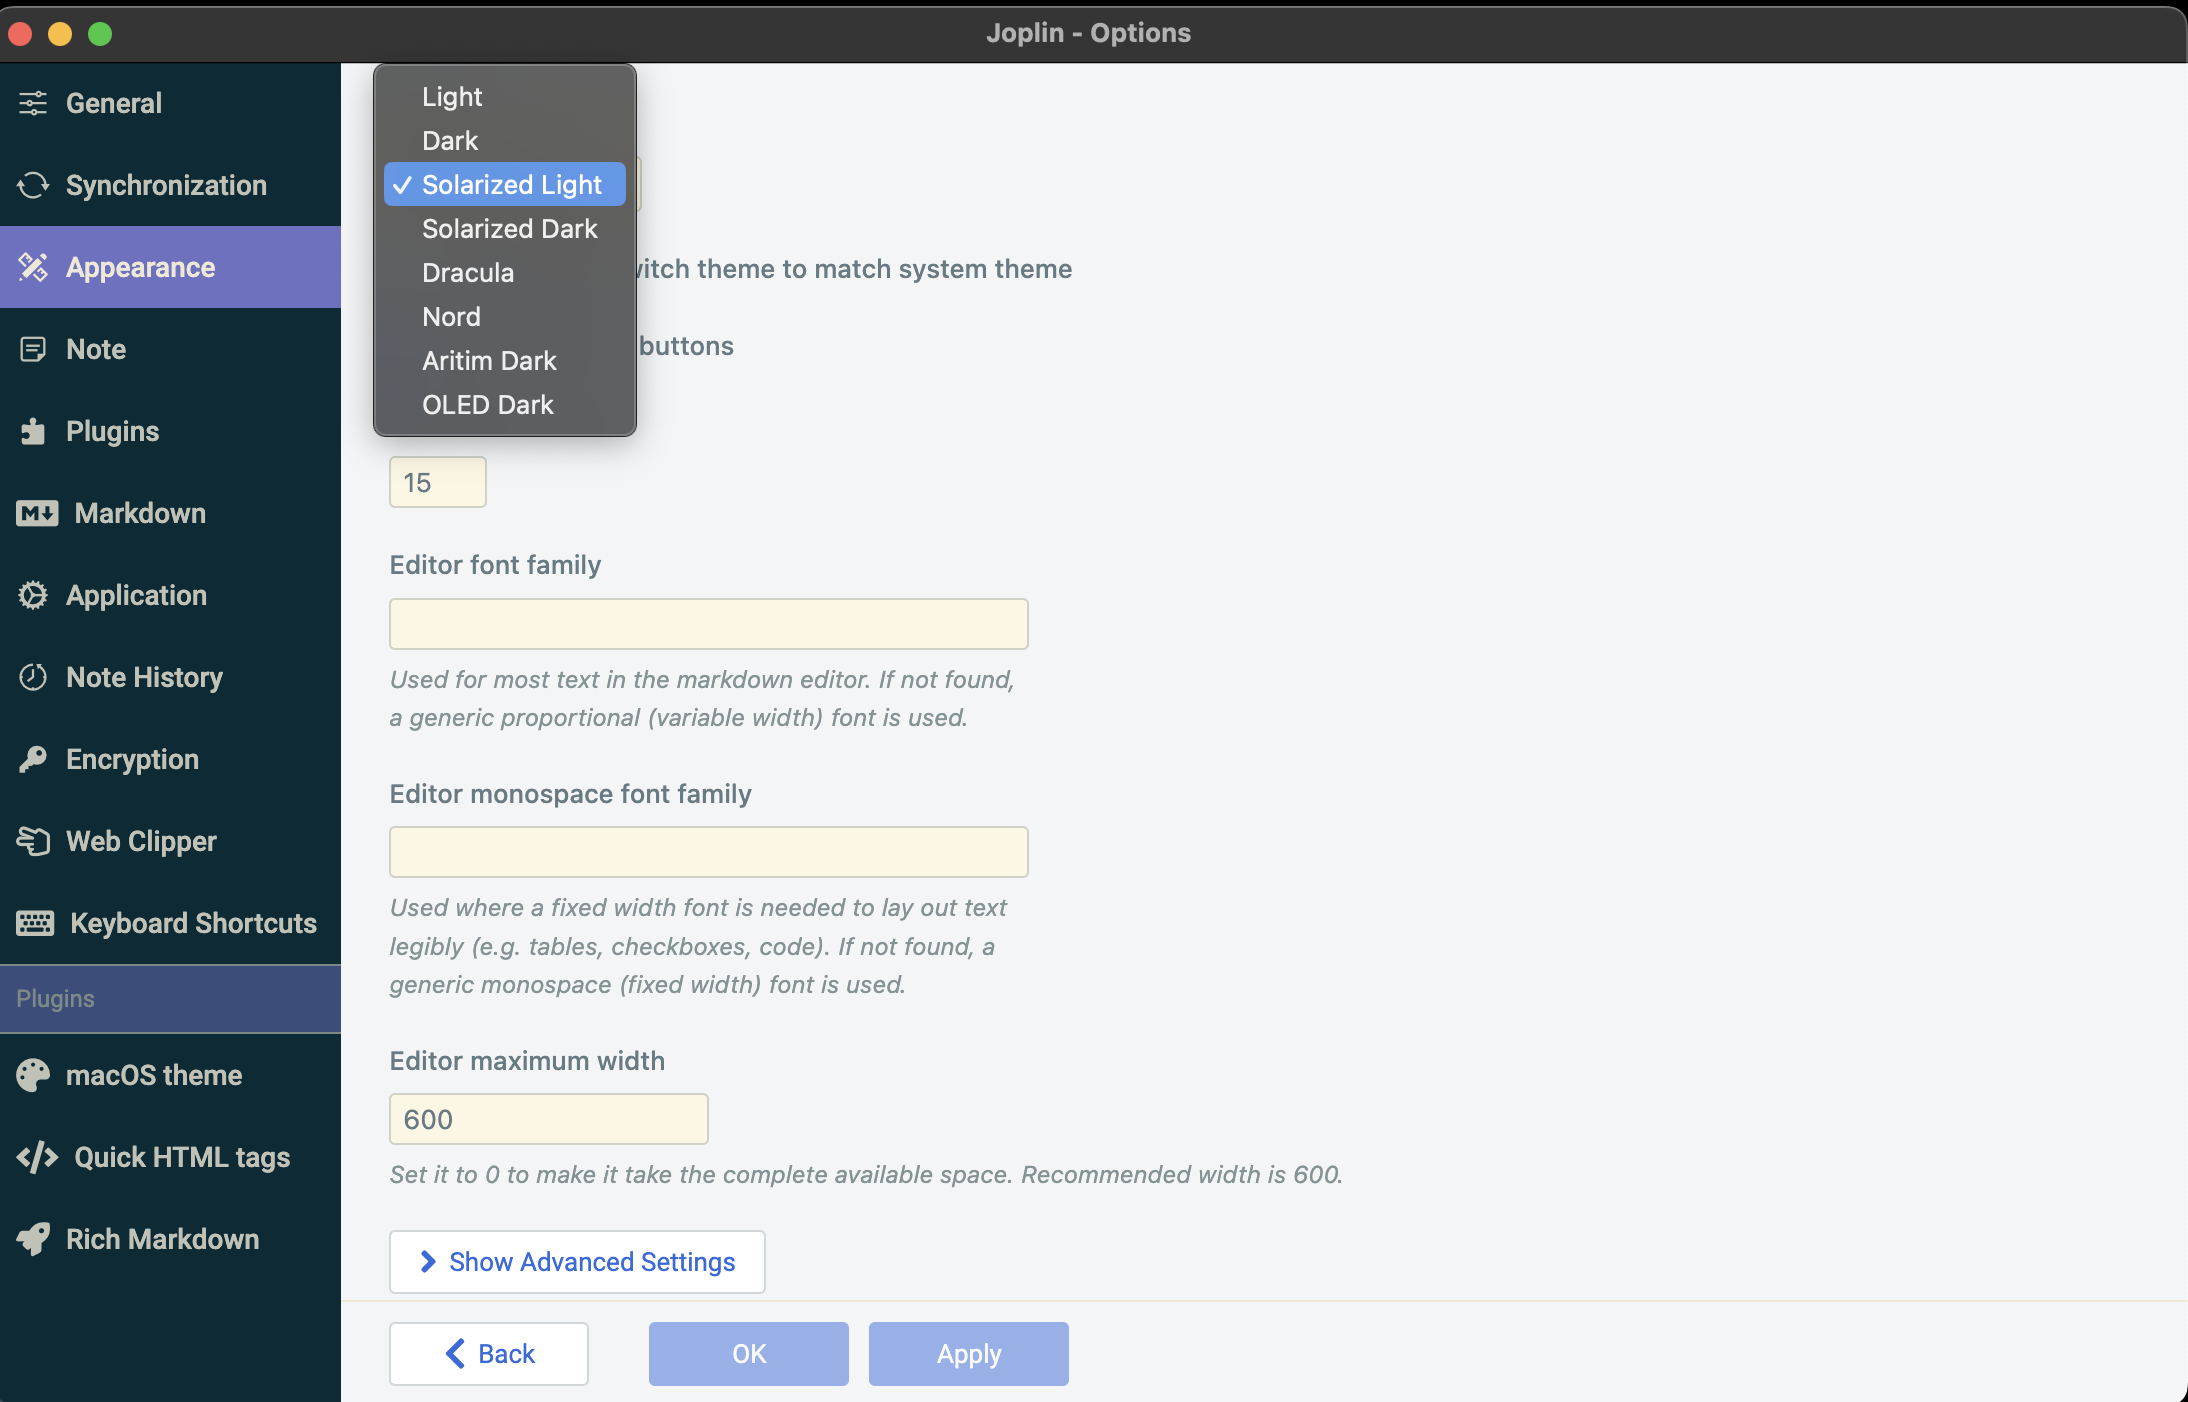Click the Encryption key icon

pos(33,759)
